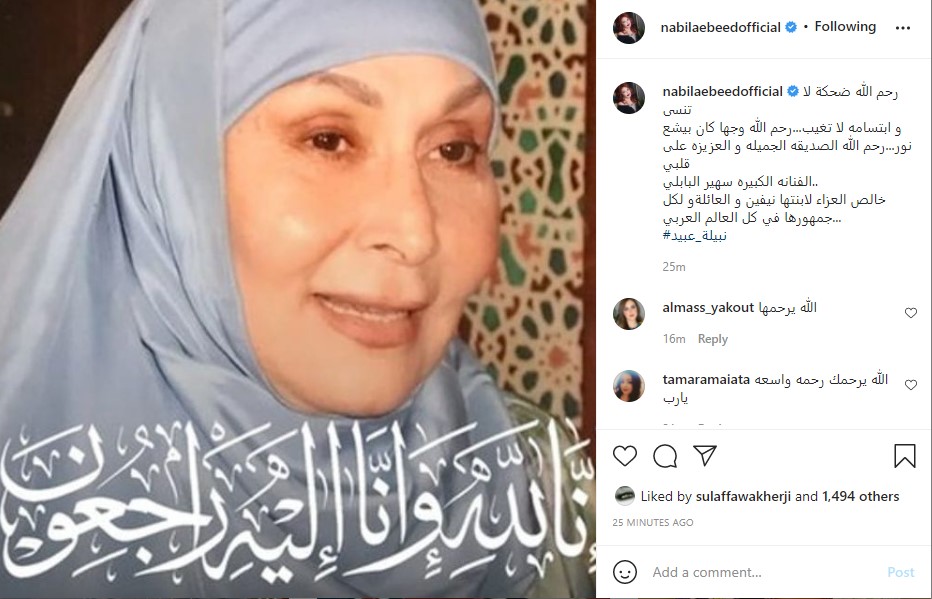
Task: Like the post with heart icon
Action: tap(625, 456)
